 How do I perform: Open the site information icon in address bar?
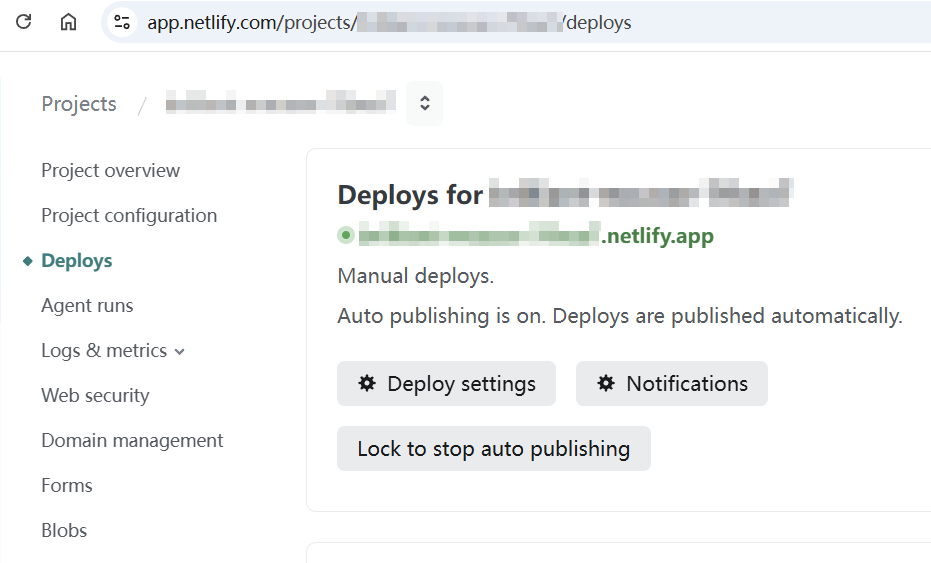click(x=122, y=21)
